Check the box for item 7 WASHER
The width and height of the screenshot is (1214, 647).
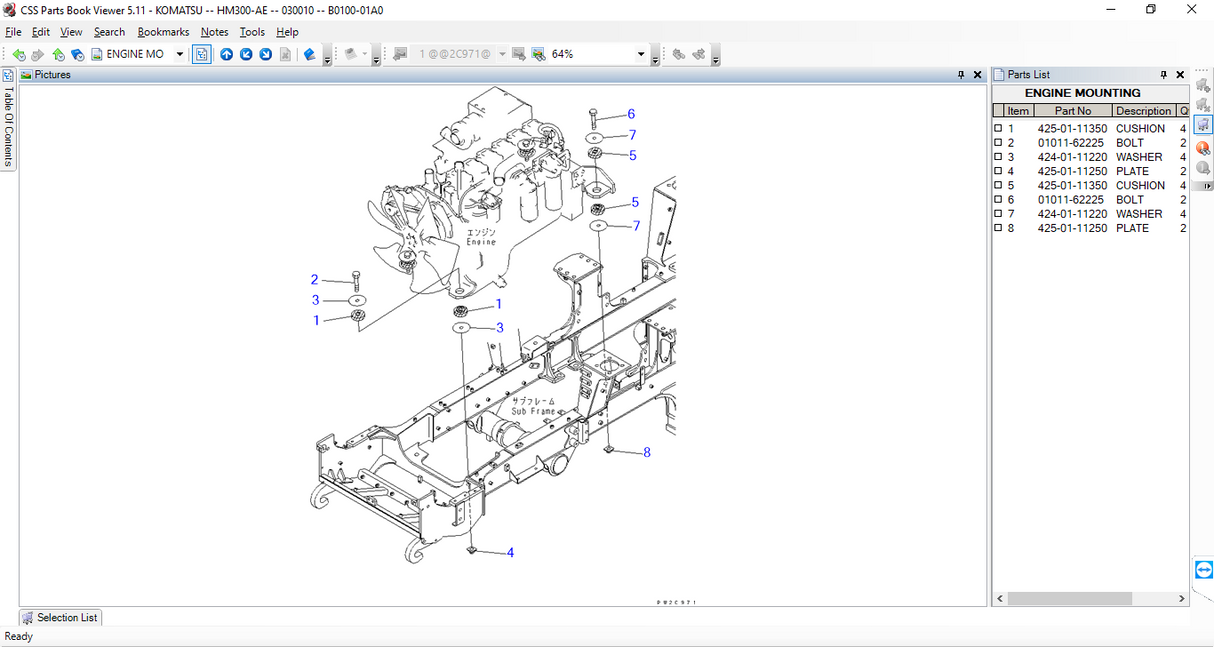click(998, 214)
